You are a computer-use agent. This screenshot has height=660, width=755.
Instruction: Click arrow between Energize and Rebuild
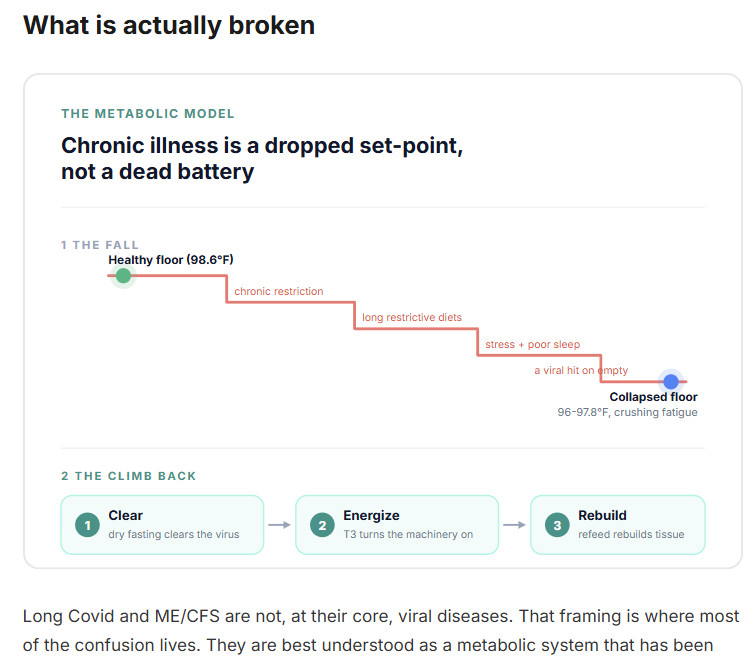coord(514,525)
